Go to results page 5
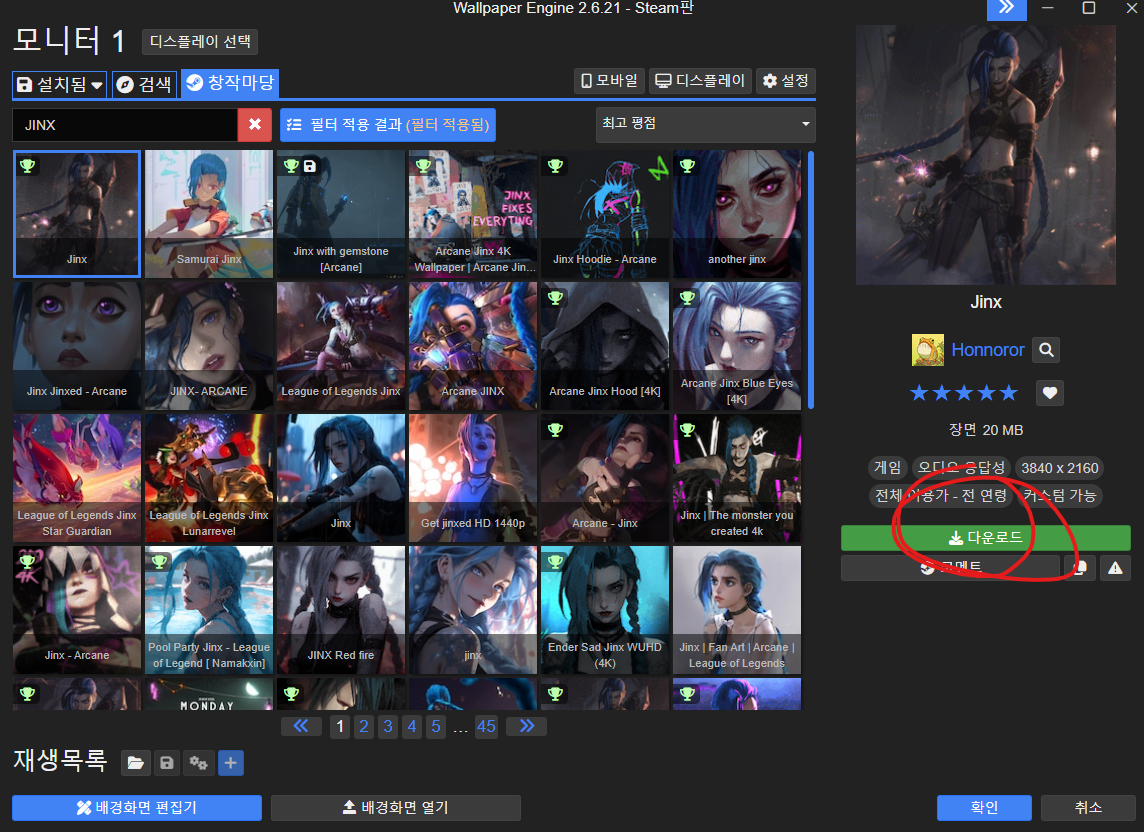1144x832 pixels. (436, 726)
